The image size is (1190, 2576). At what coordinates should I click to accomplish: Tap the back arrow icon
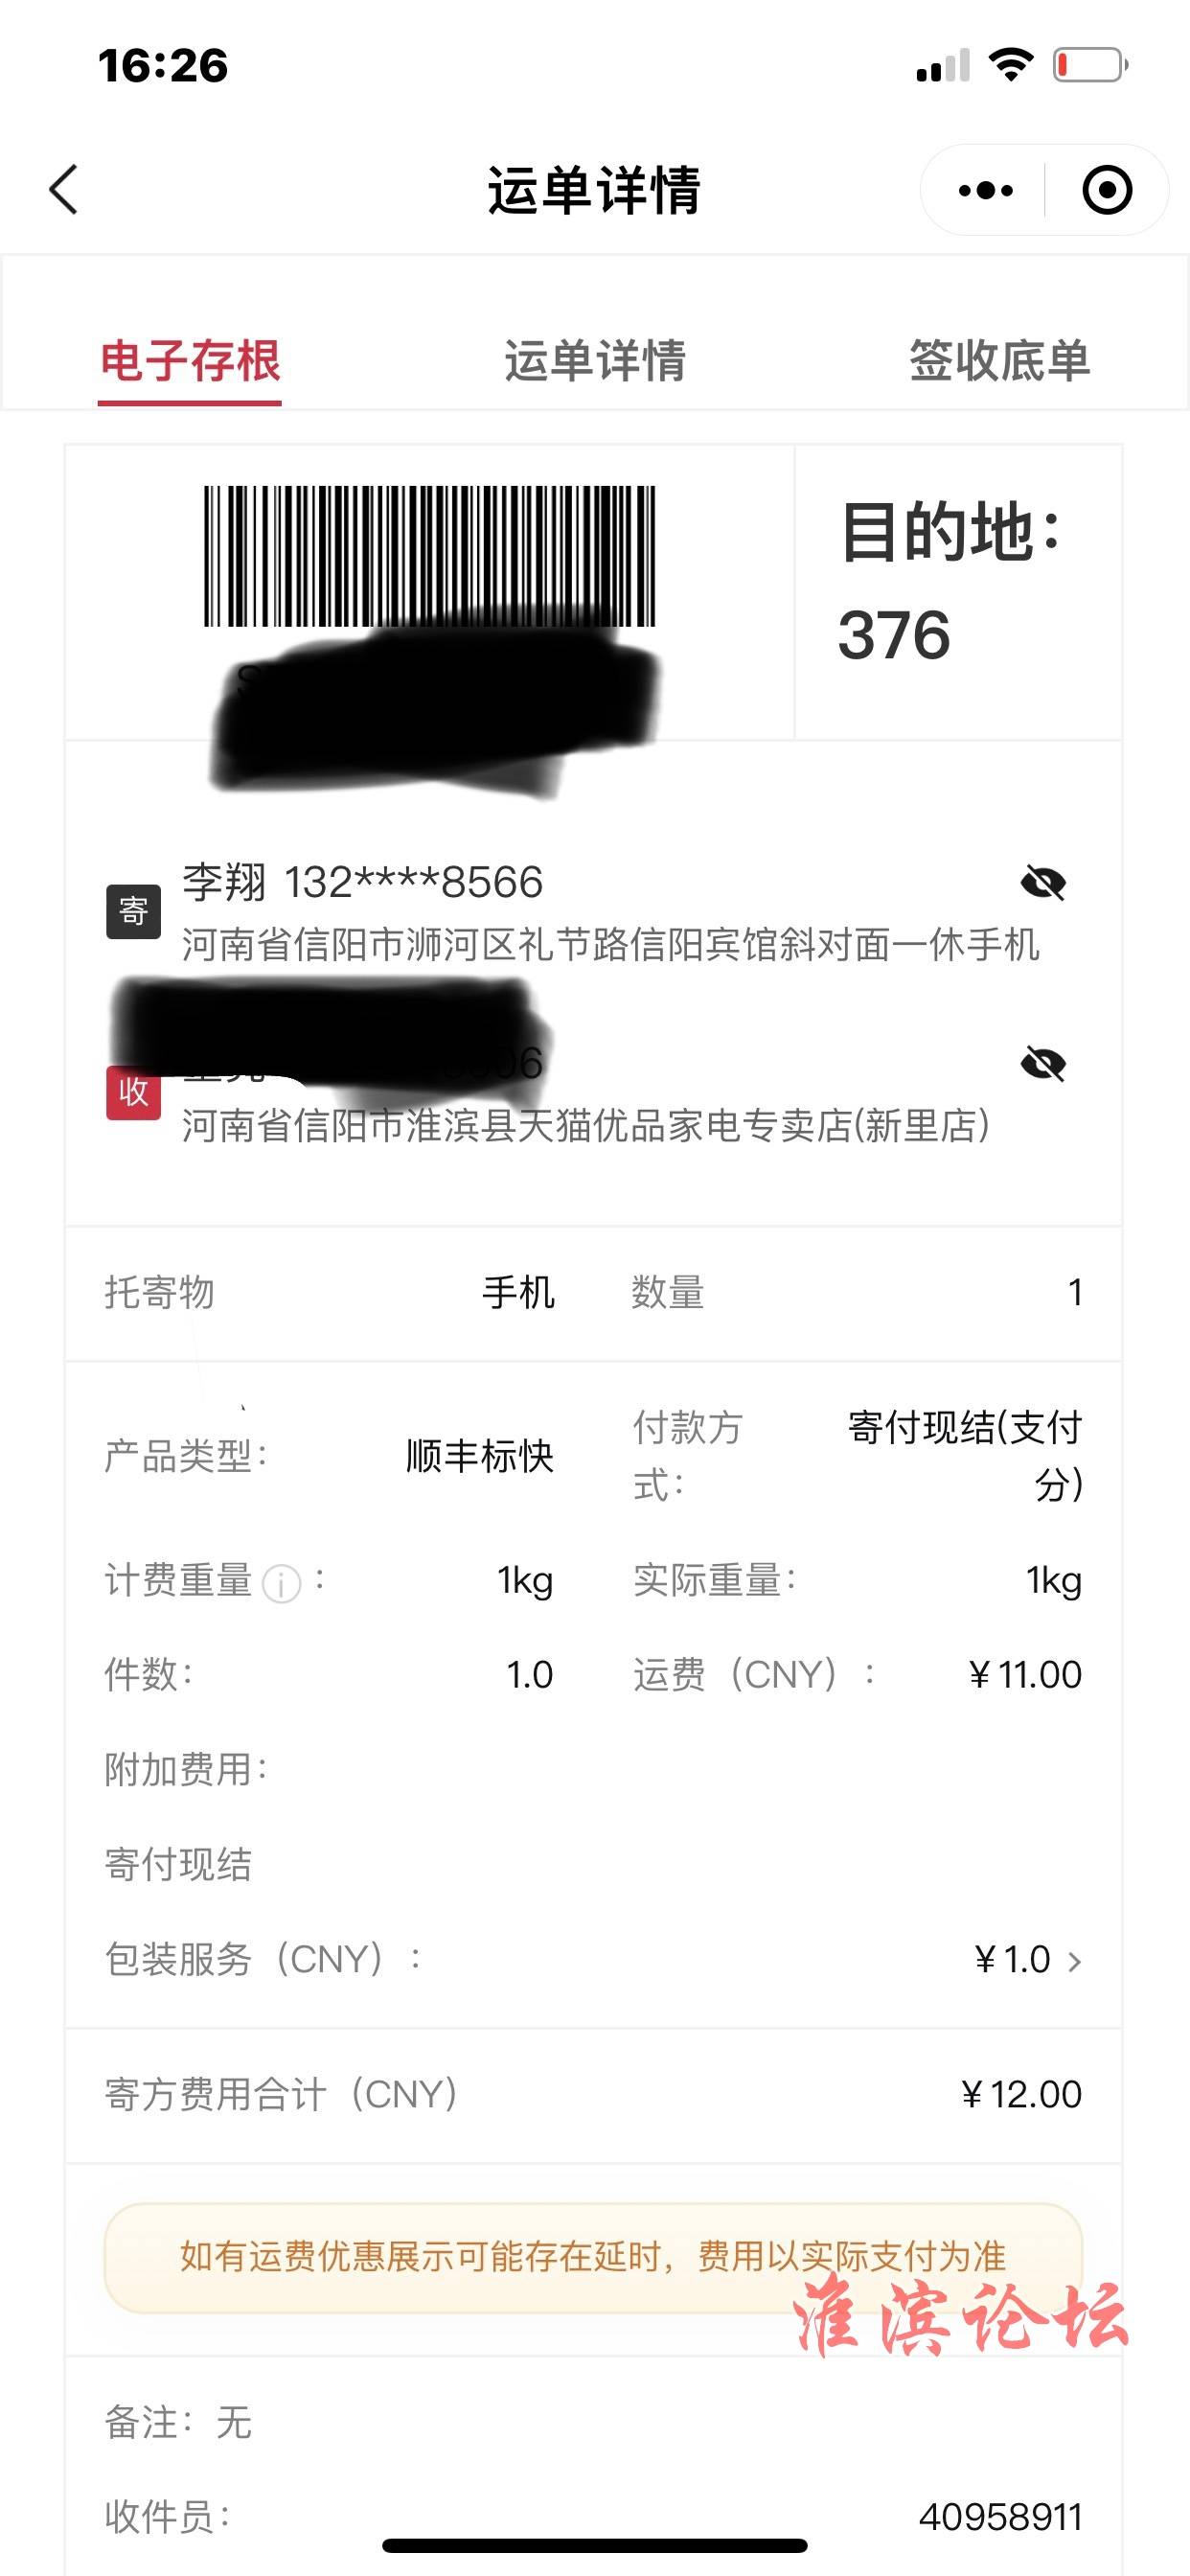(x=63, y=189)
